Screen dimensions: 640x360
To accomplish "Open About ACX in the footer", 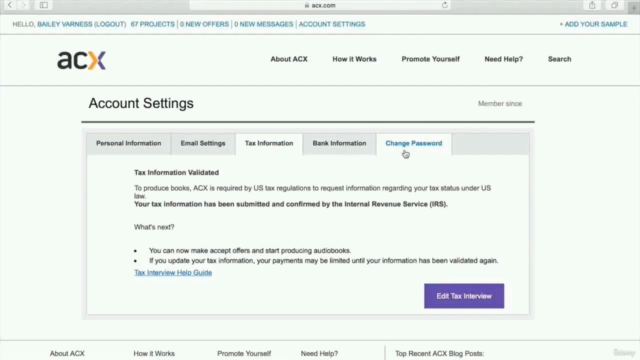I will click(x=67, y=353).
